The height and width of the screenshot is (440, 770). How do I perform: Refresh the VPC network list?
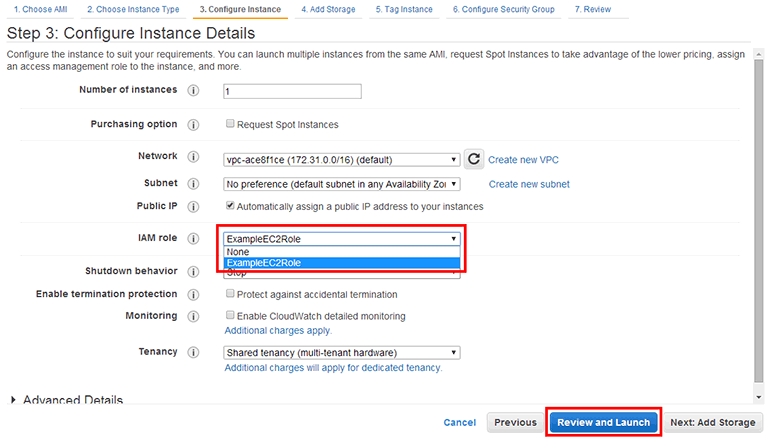[x=474, y=159]
